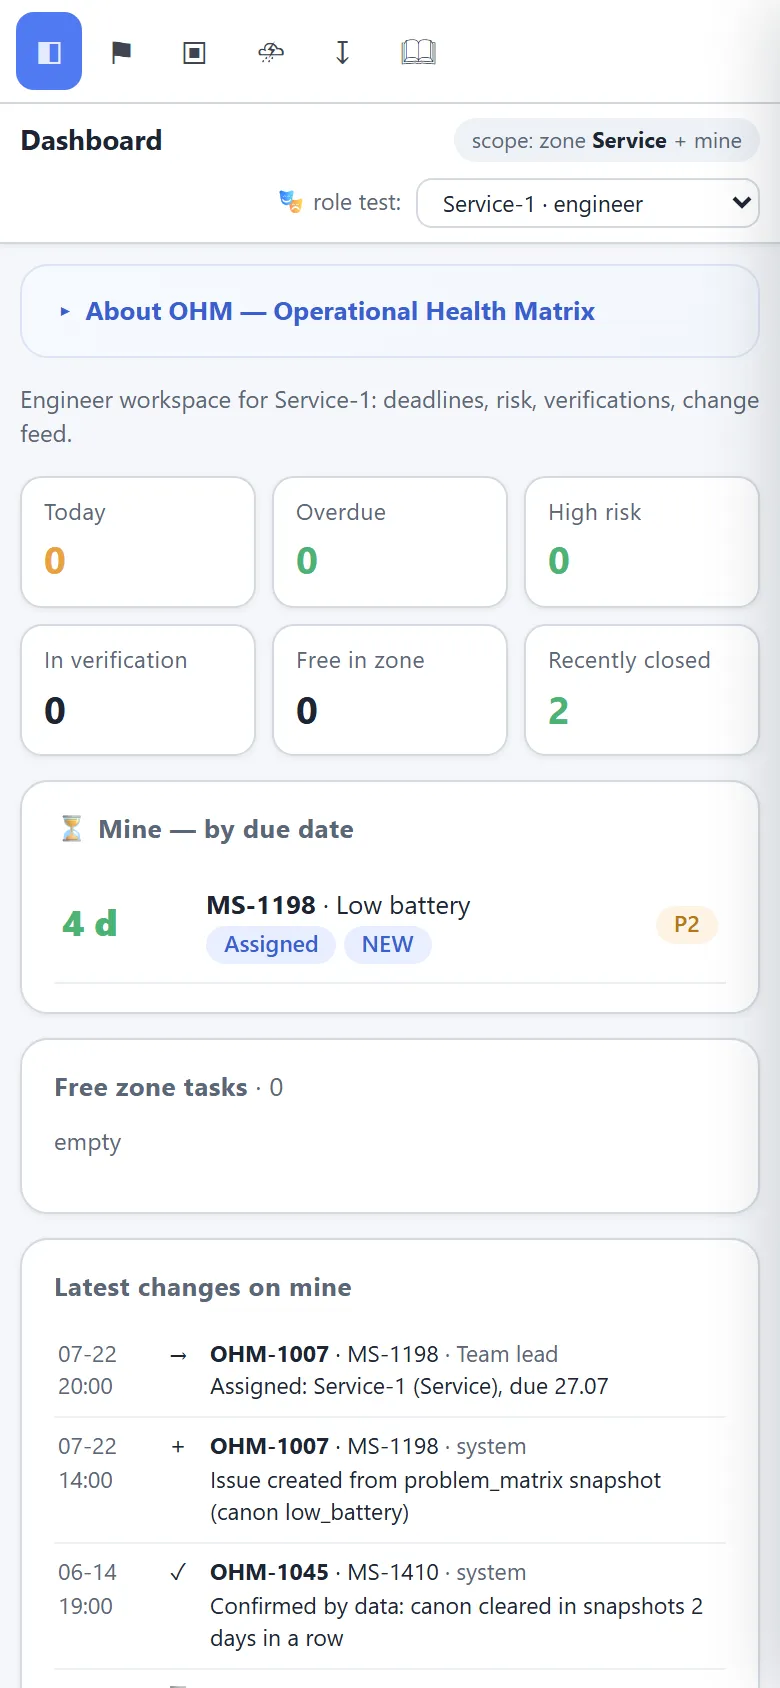The image size is (780, 1688).
Task: Open the Today counter card
Action: (x=138, y=542)
